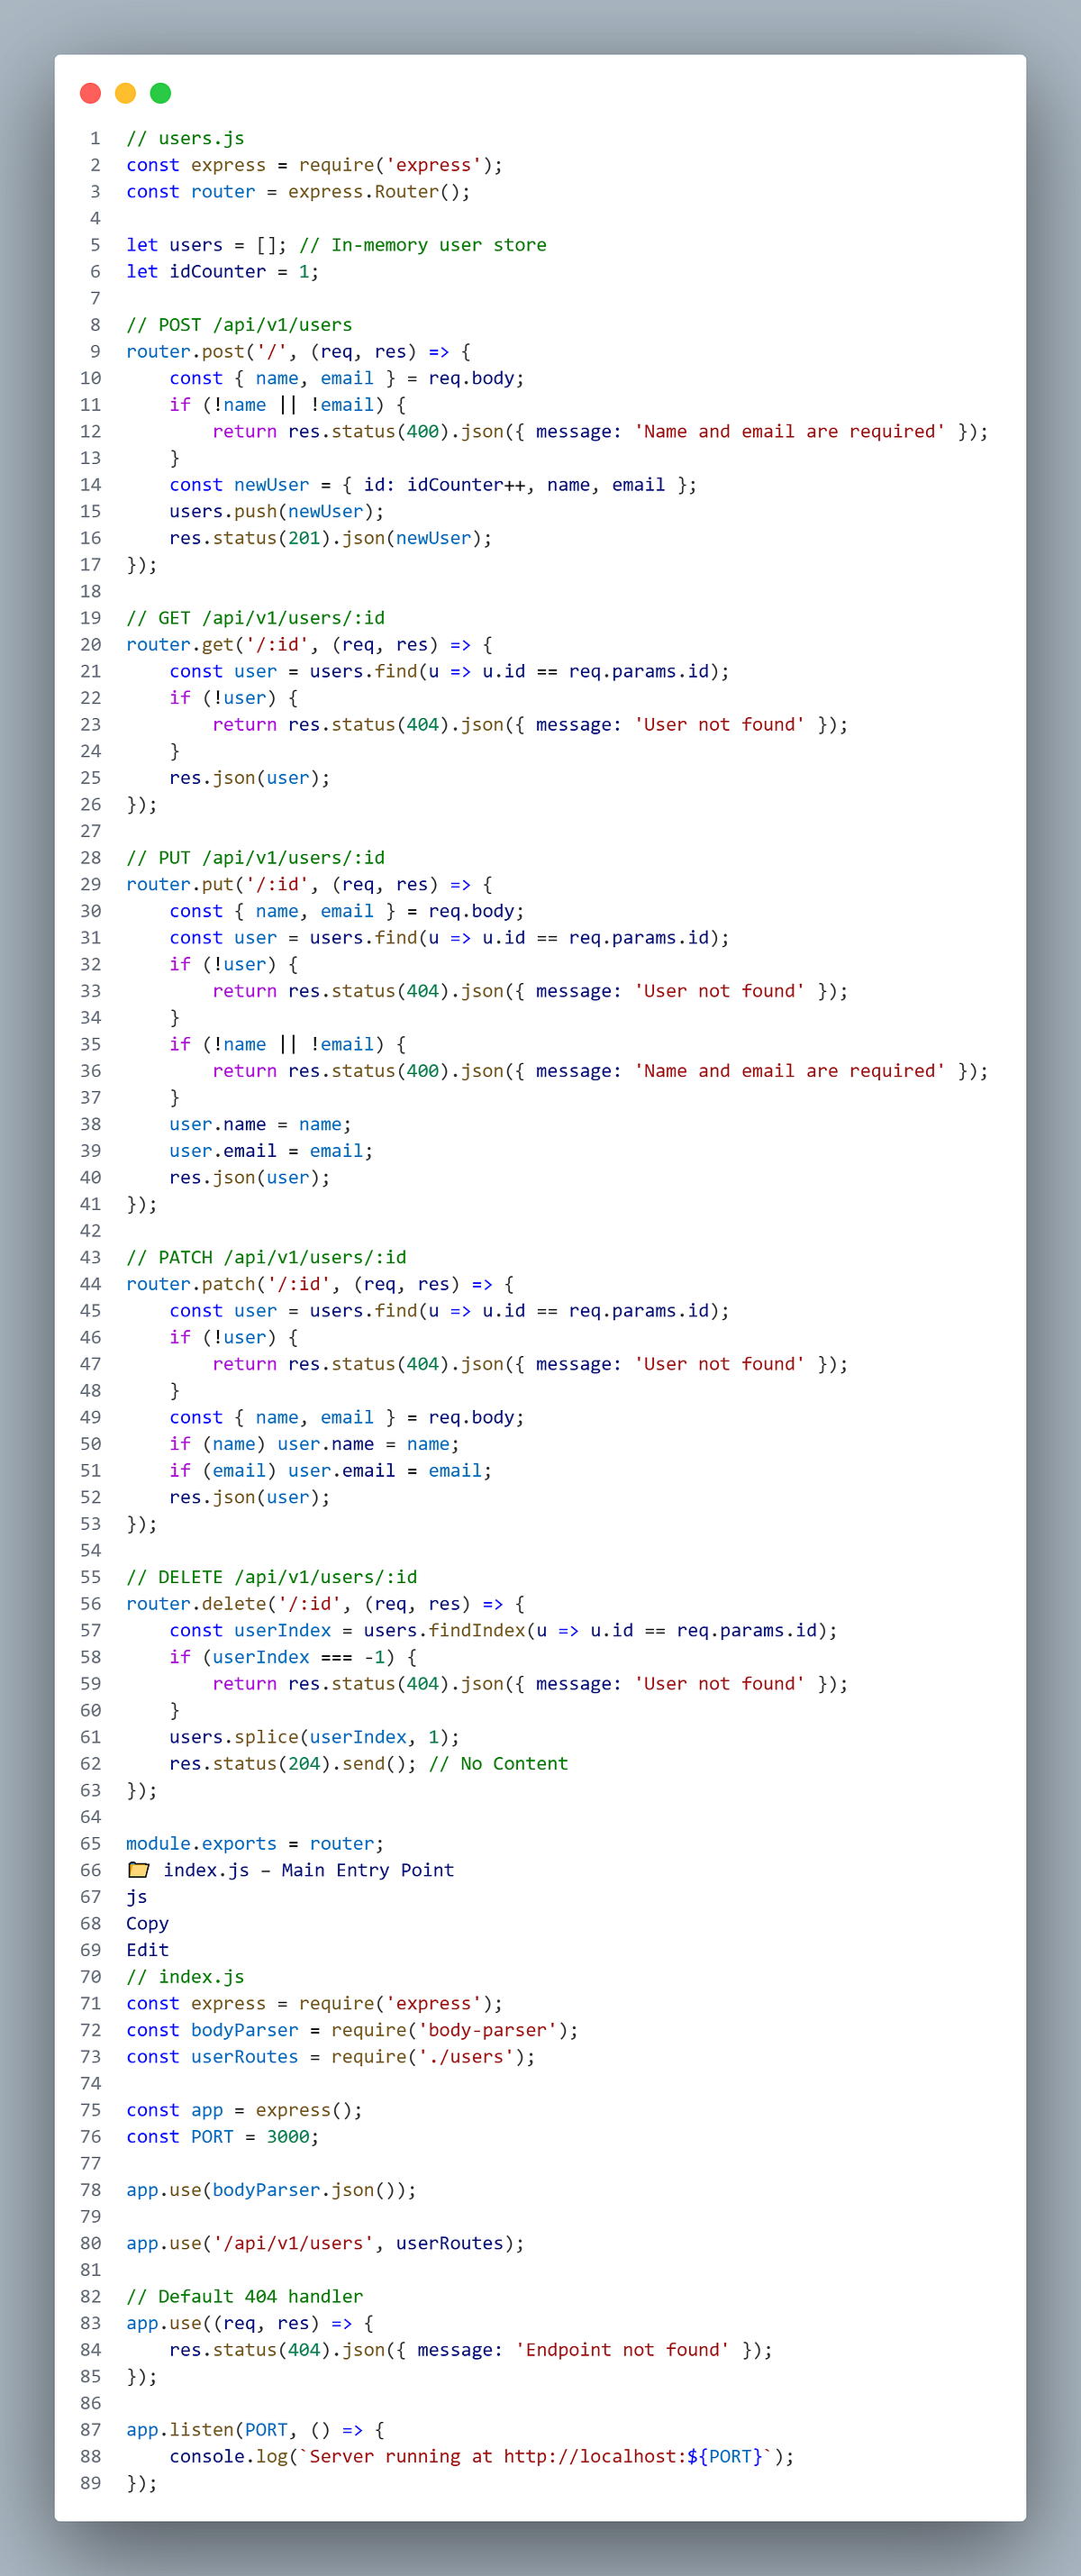The height and width of the screenshot is (2576, 1081).
Task: Click 'index.js – Main Entry Point' text
Action: pos(308,1870)
